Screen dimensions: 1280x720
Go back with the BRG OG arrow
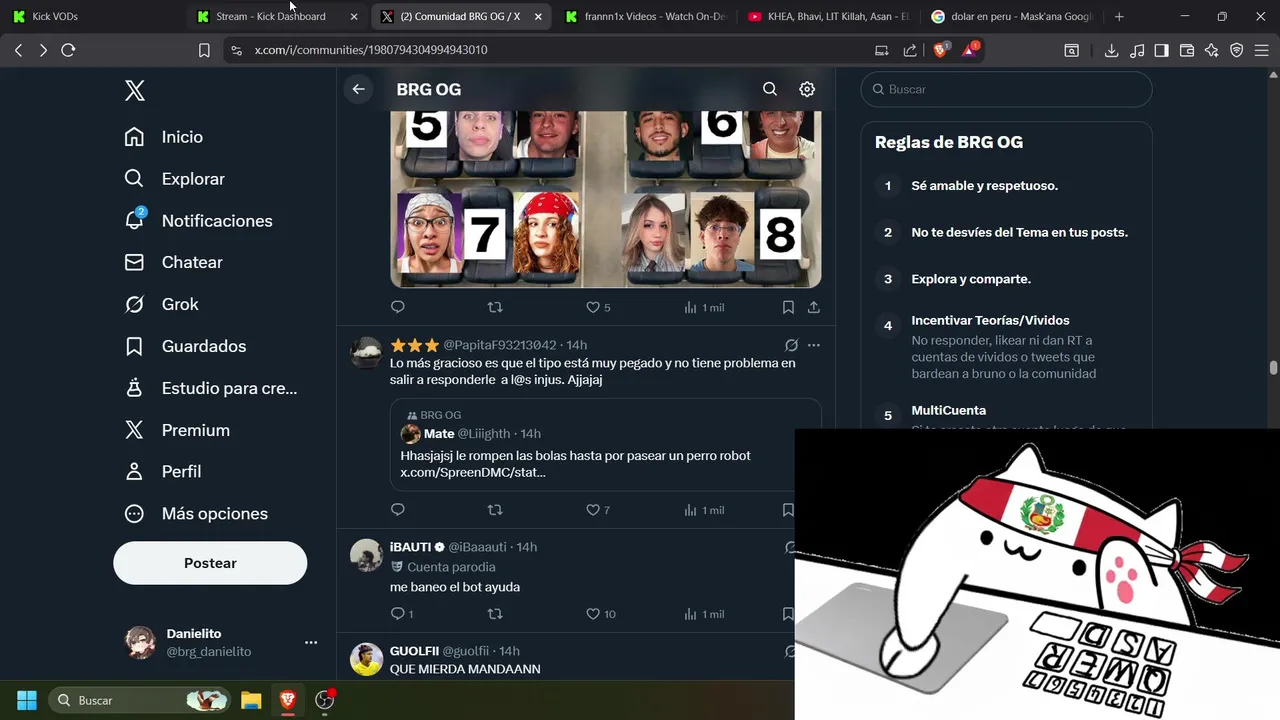[358, 89]
